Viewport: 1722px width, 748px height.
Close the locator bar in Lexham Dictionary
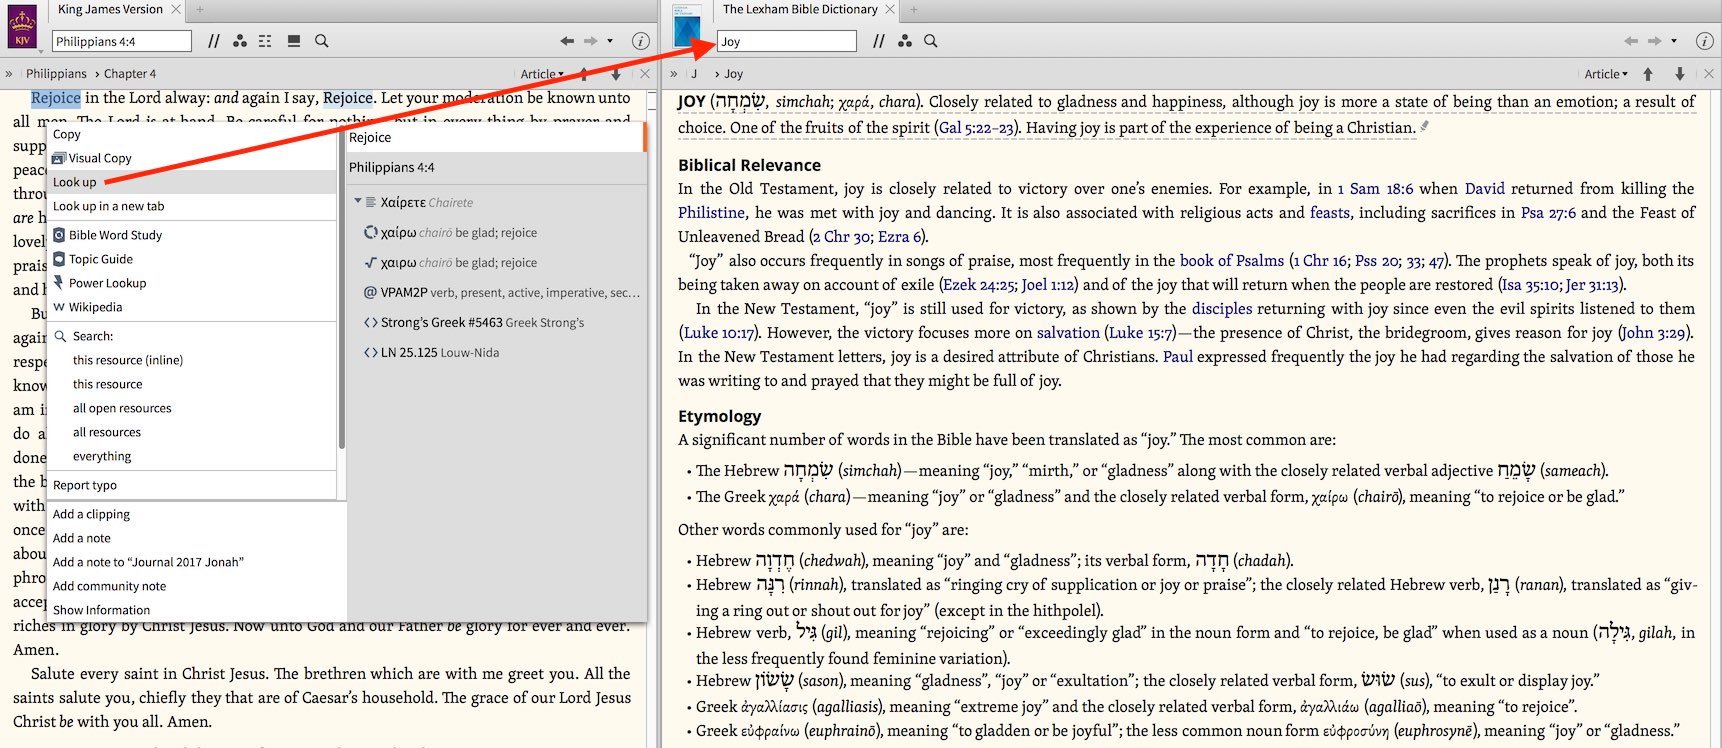[1709, 74]
